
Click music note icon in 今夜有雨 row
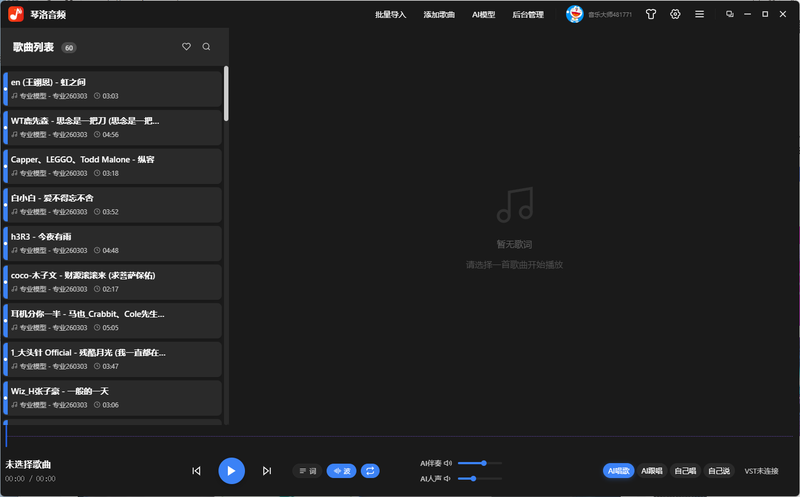14,251
